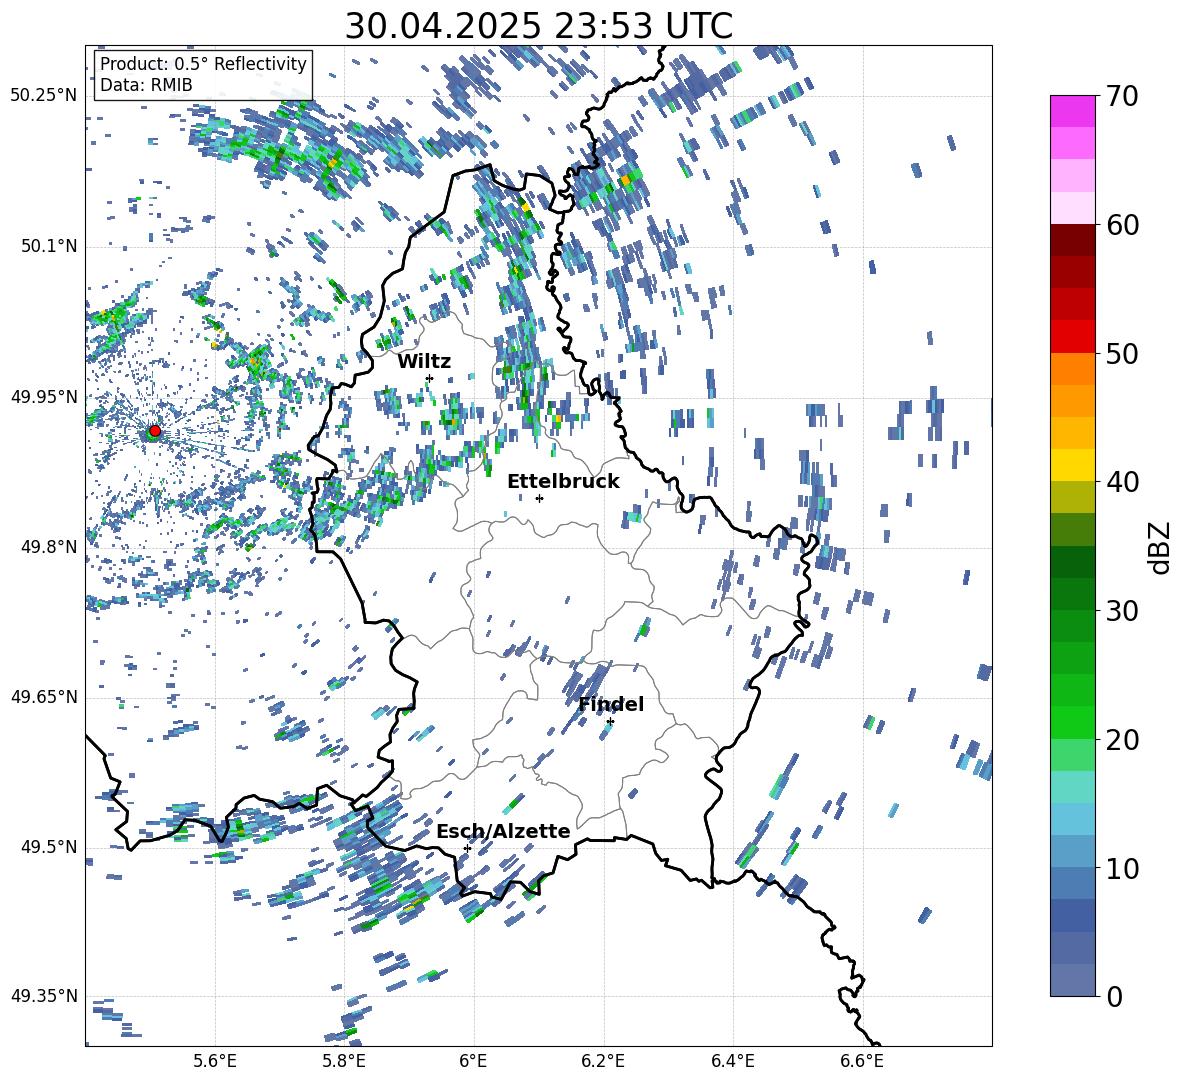
Task: Click the 6.4°E longitude label
Action: coord(732,1062)
